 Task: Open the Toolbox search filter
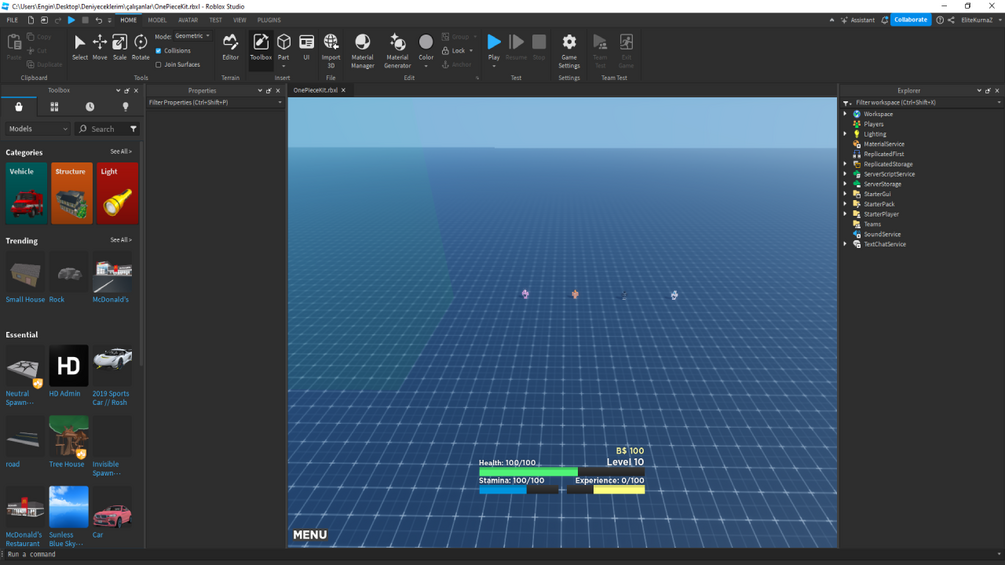point(133,129)
